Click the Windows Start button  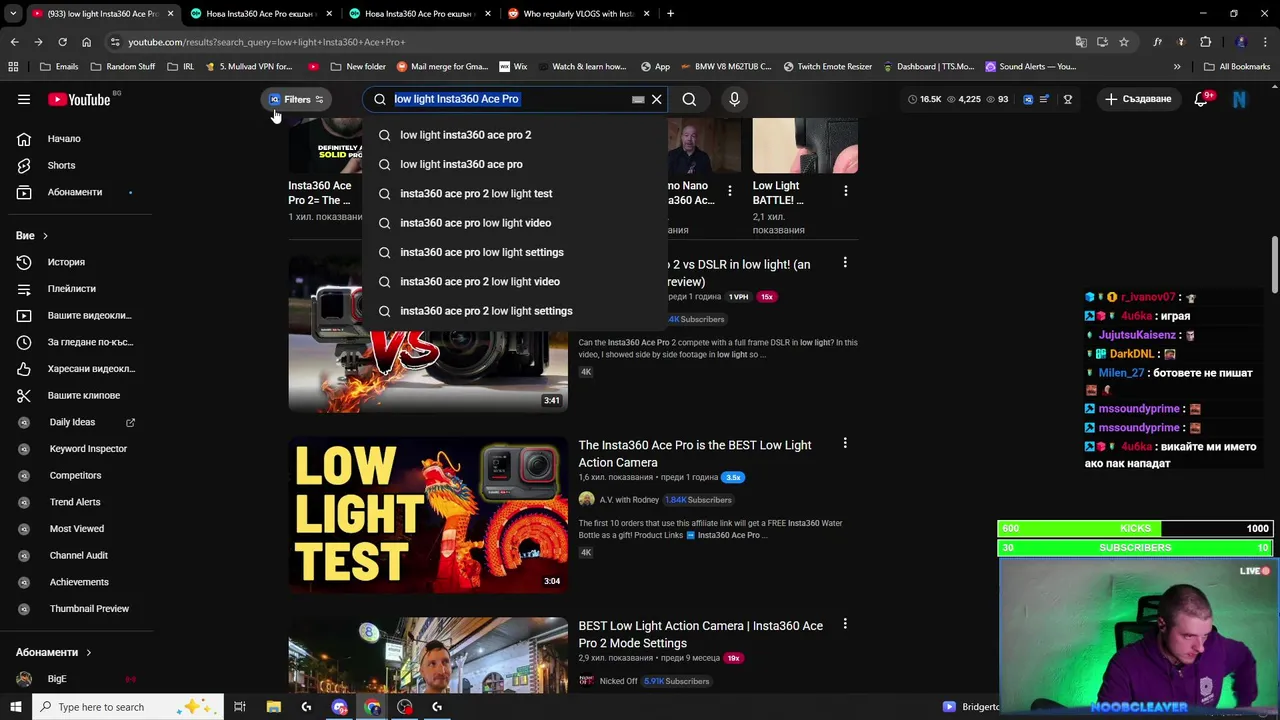15,707
